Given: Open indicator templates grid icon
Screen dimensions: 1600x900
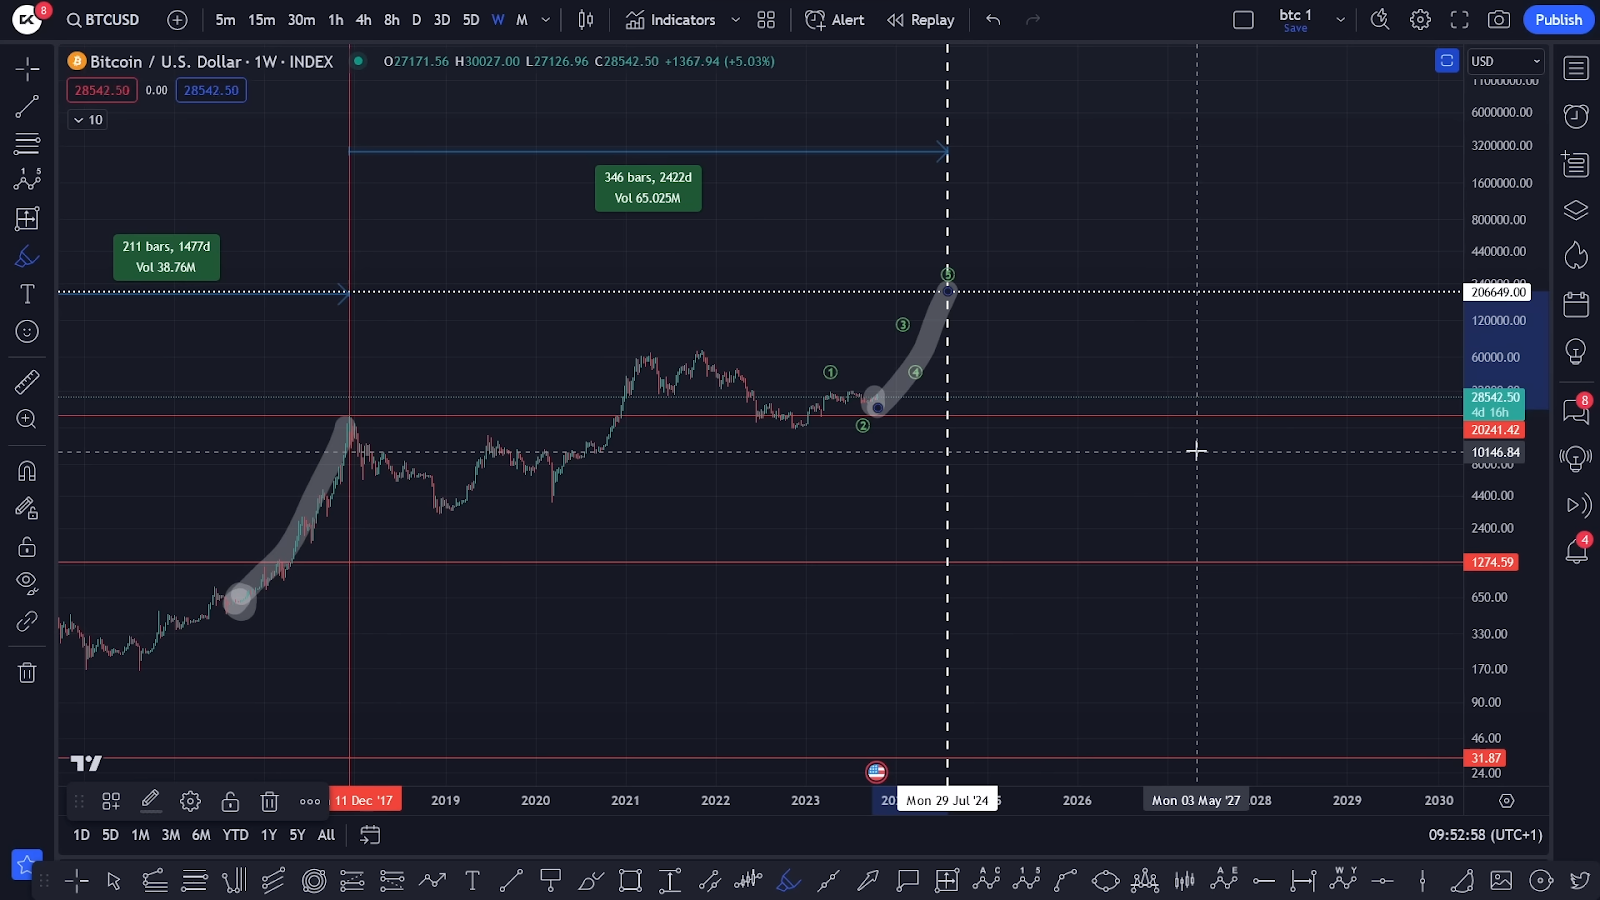Looking at the screenshot, I should point(766,20).
